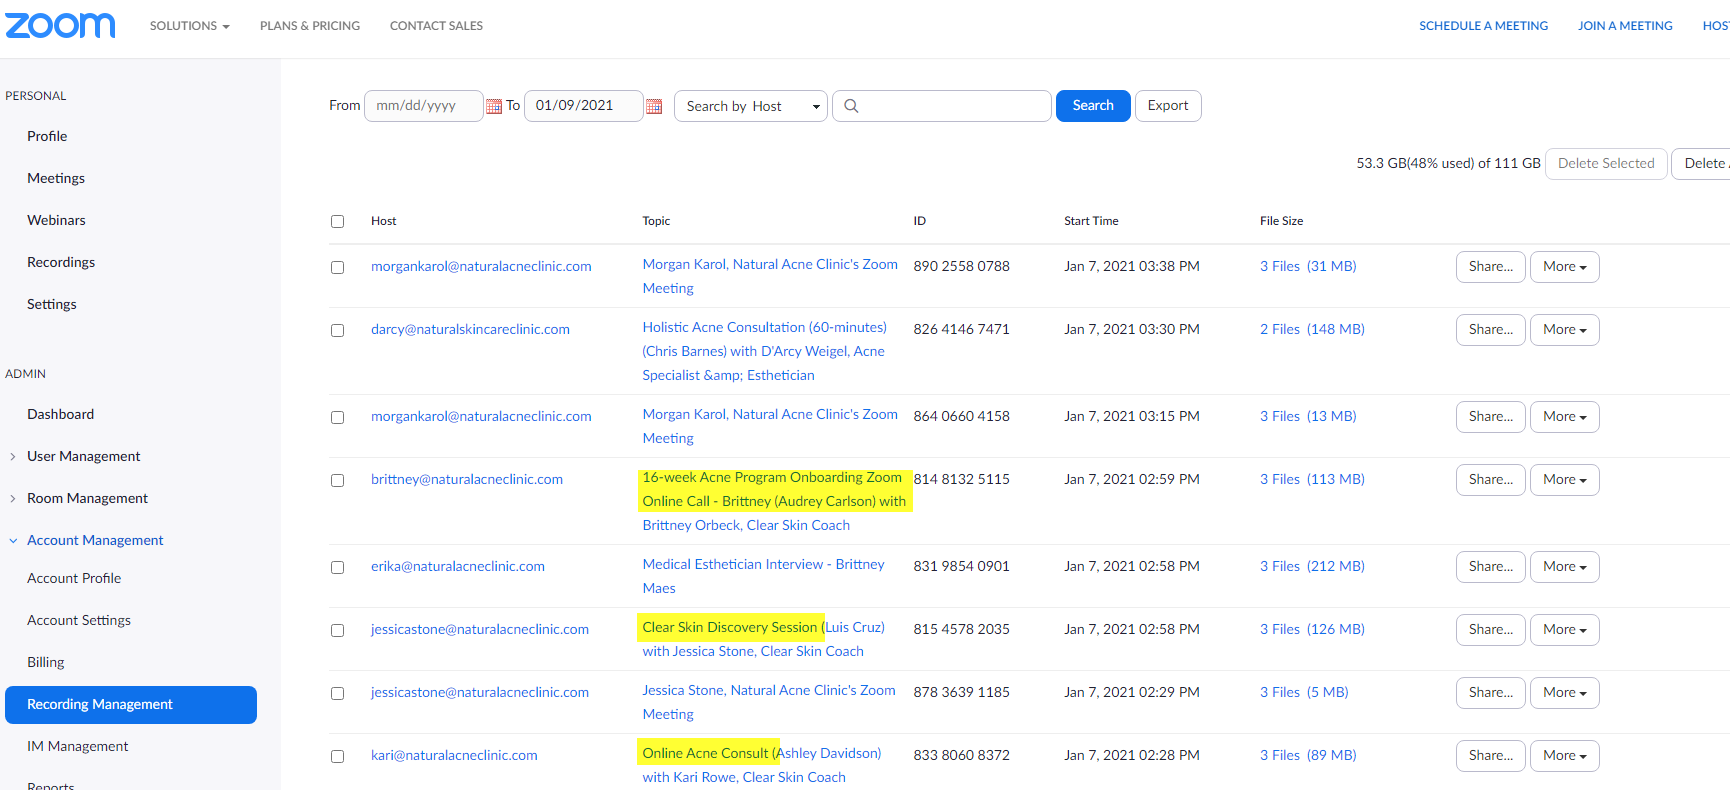Image resolution: width=1730 pixels, height=790 pixels.
Task: Open 16-week Acne Program Onboarding topic
Action: click(775, 501)
